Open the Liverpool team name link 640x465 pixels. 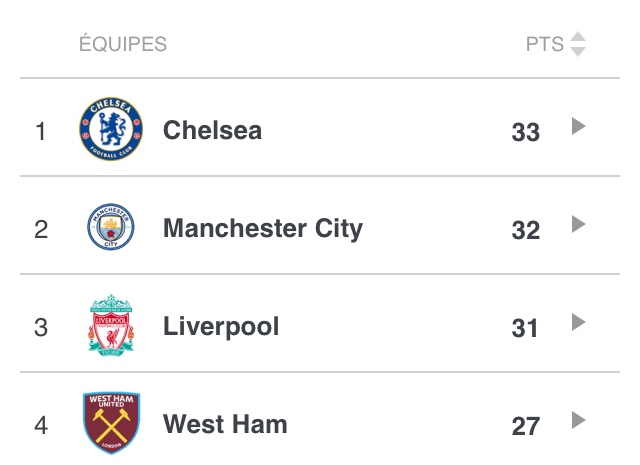click(x=221, y=326)
